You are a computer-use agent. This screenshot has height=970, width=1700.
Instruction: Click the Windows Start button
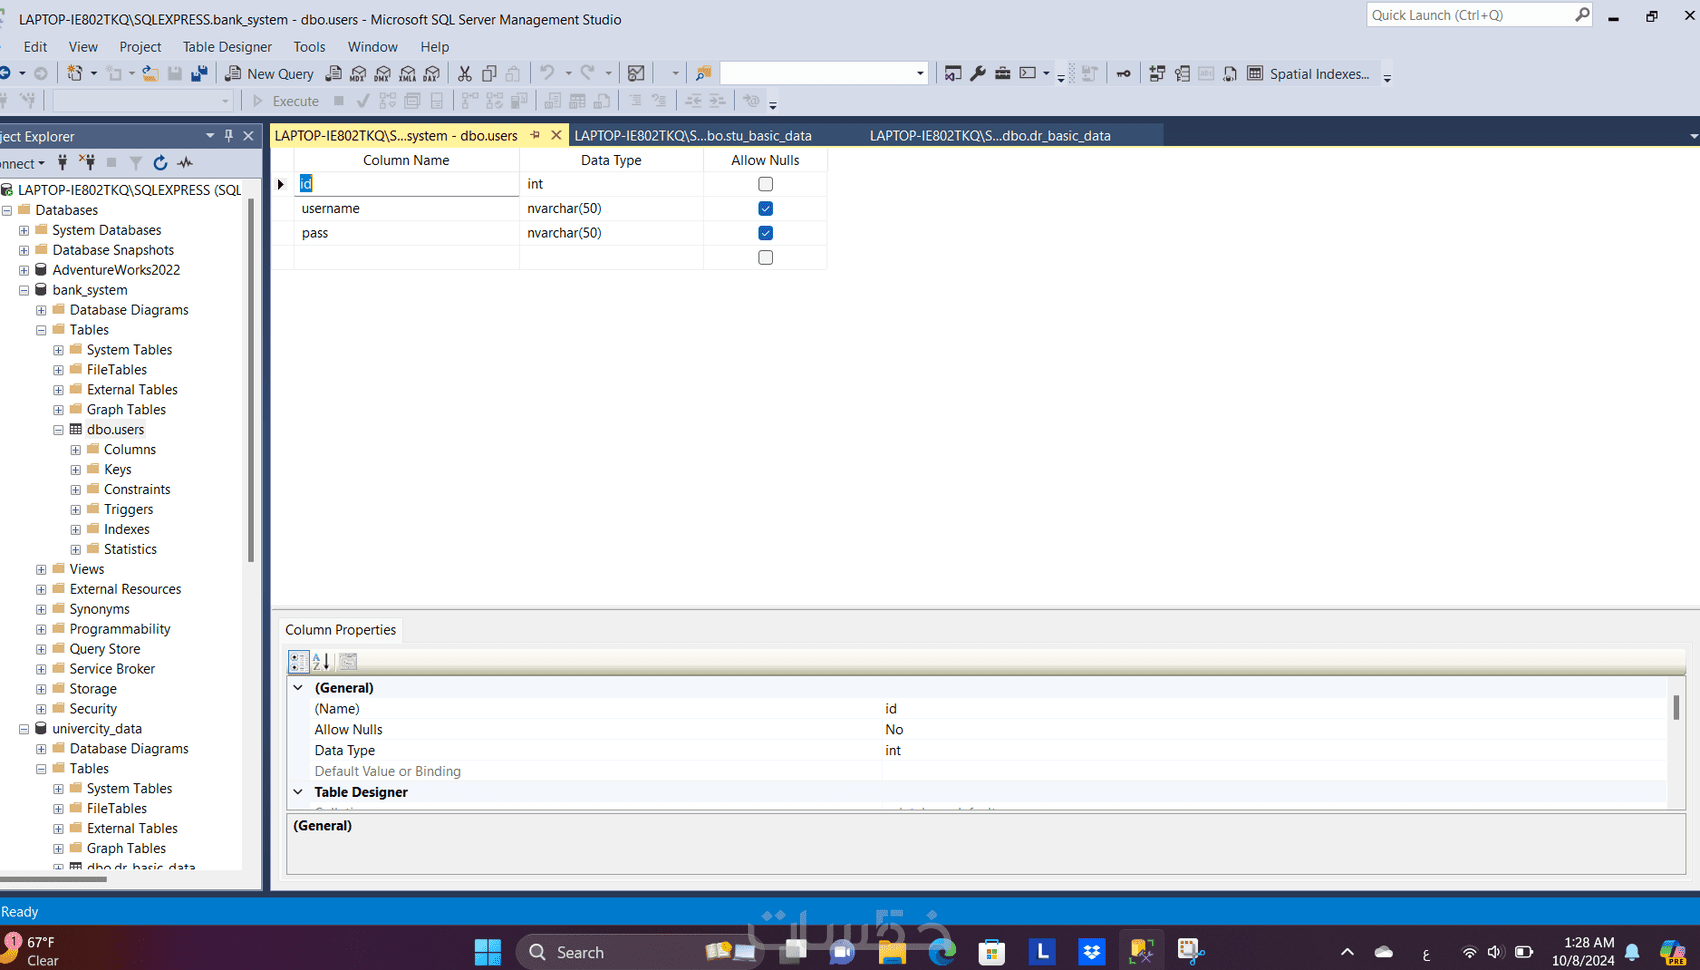tap(488, 952)
